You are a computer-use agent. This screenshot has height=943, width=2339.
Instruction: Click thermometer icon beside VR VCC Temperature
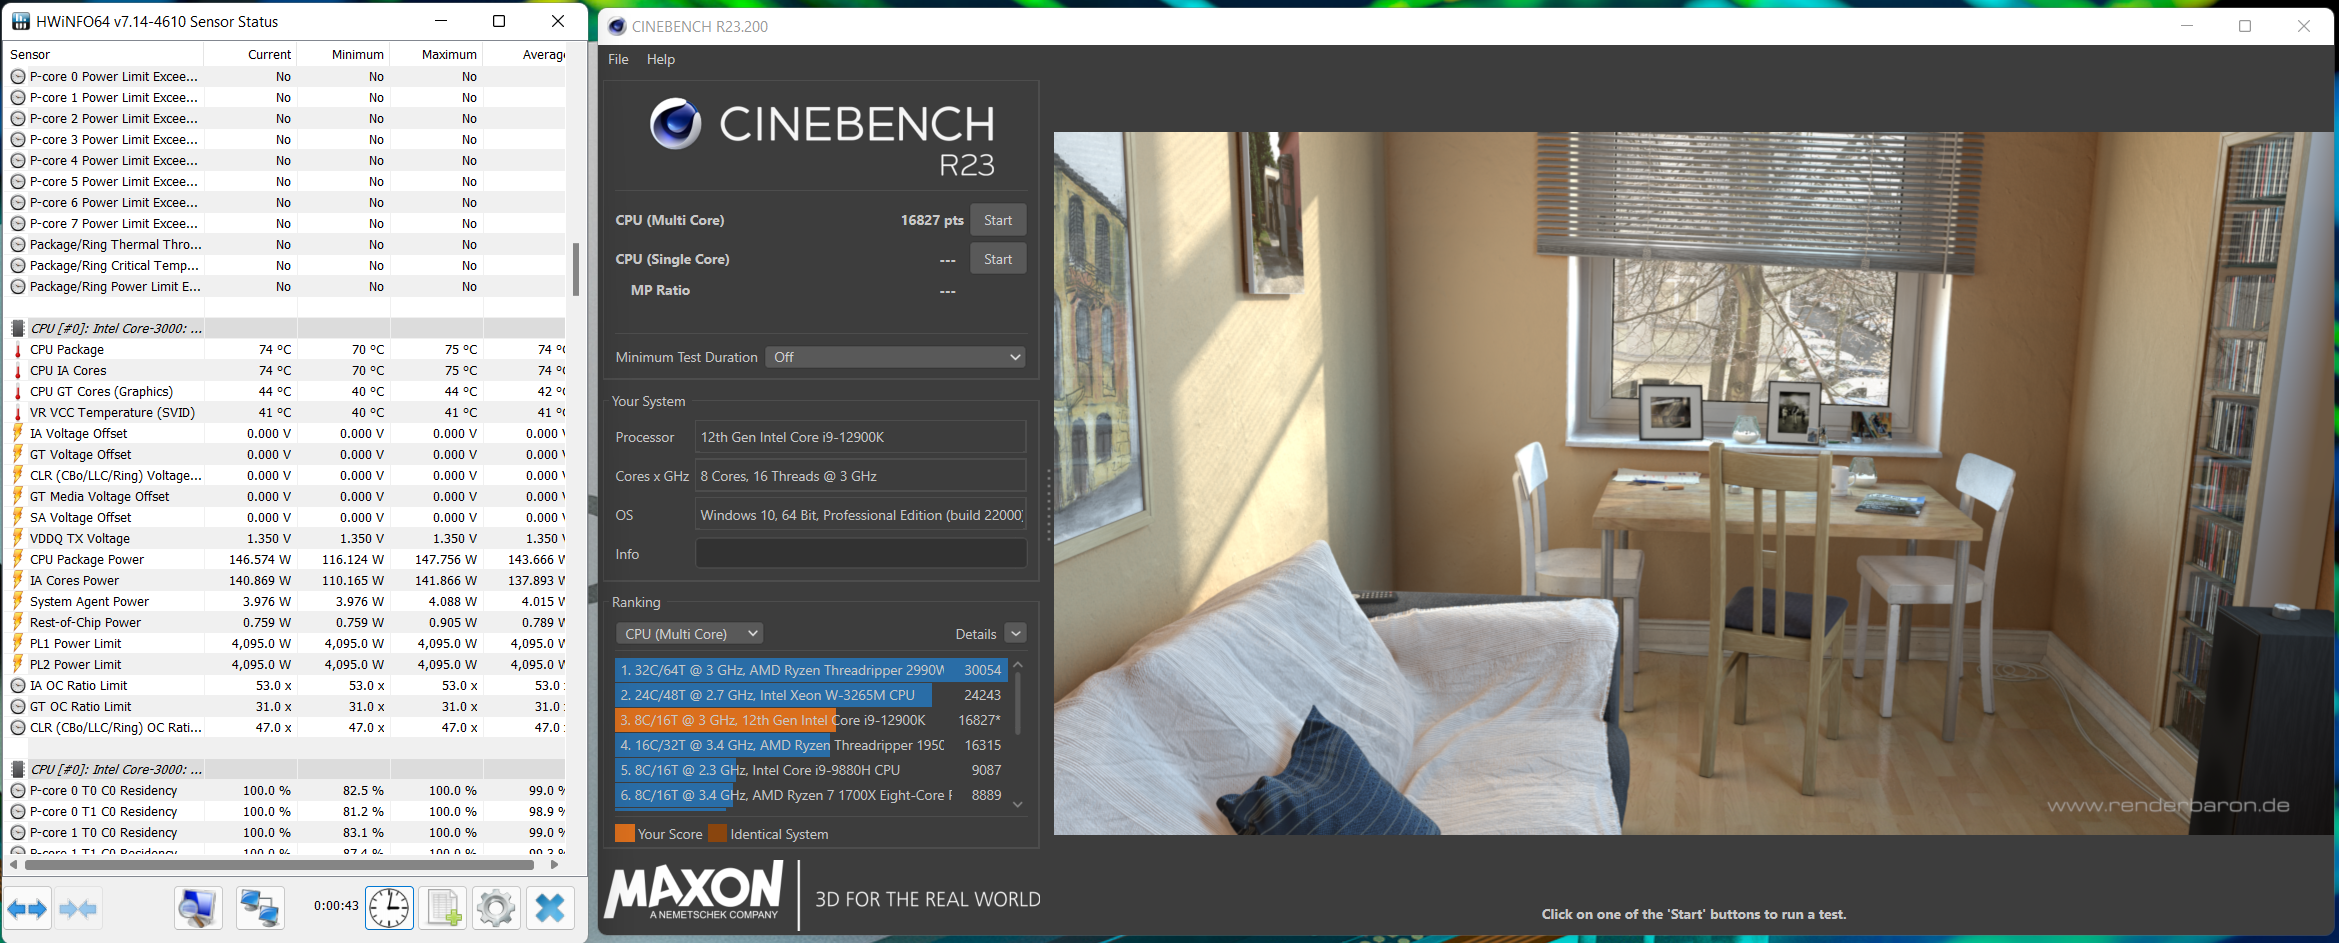(17, 412)
